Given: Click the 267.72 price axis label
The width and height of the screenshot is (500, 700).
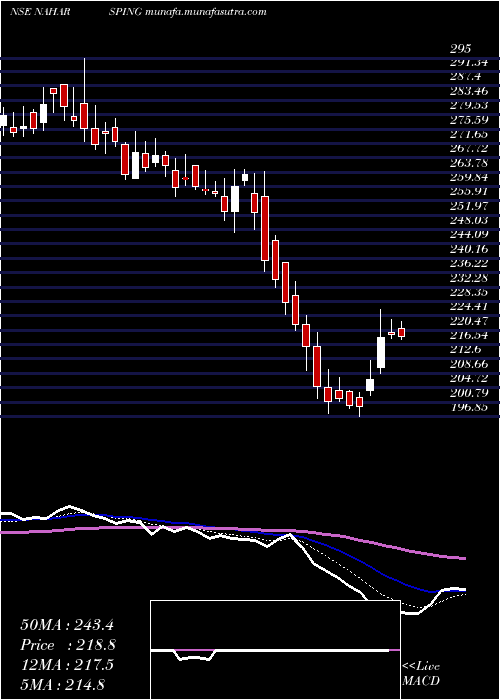Looking at the screenshot, I should pos(469,148).
